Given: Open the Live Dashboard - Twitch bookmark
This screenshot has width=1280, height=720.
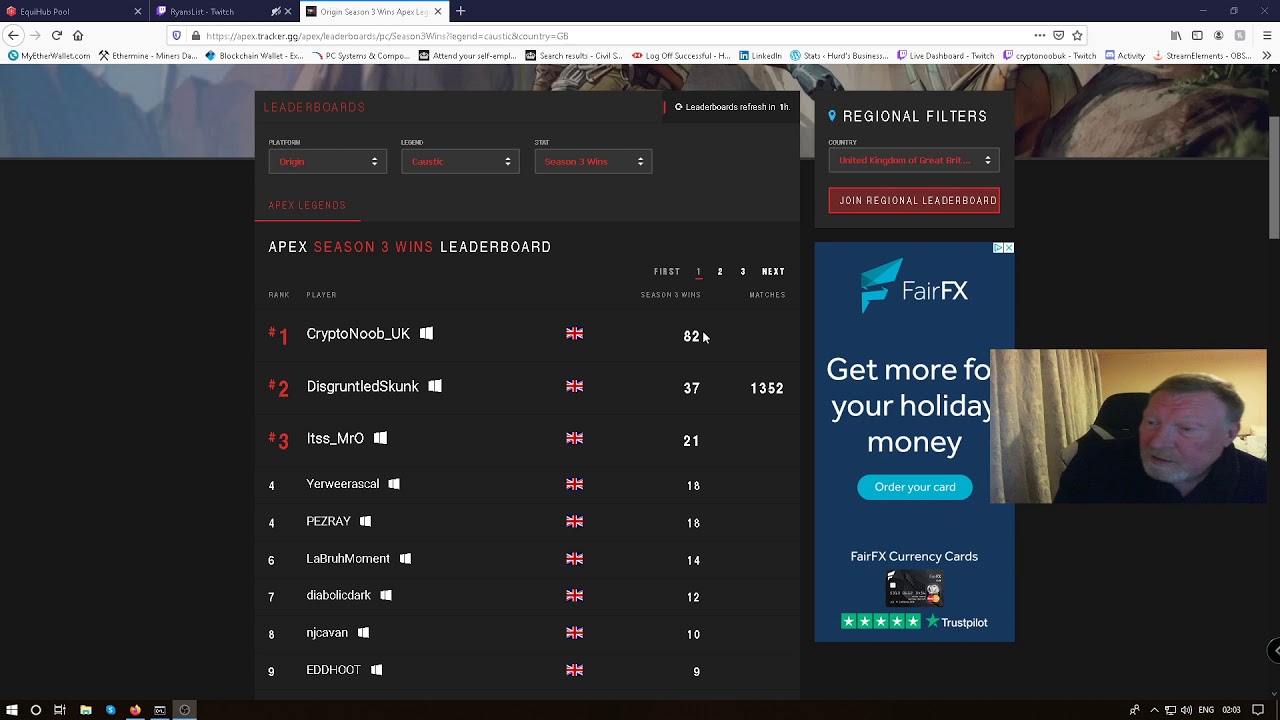Looking at the screenshot, I should click(x=945, y=56).
